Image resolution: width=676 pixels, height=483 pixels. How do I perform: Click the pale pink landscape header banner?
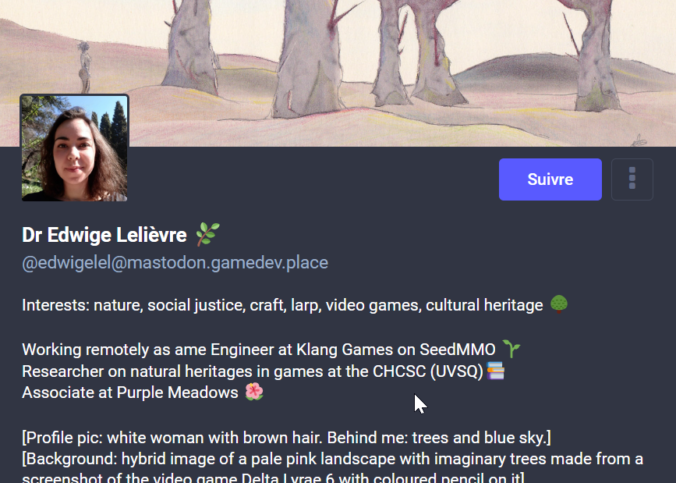click(338, 73)
